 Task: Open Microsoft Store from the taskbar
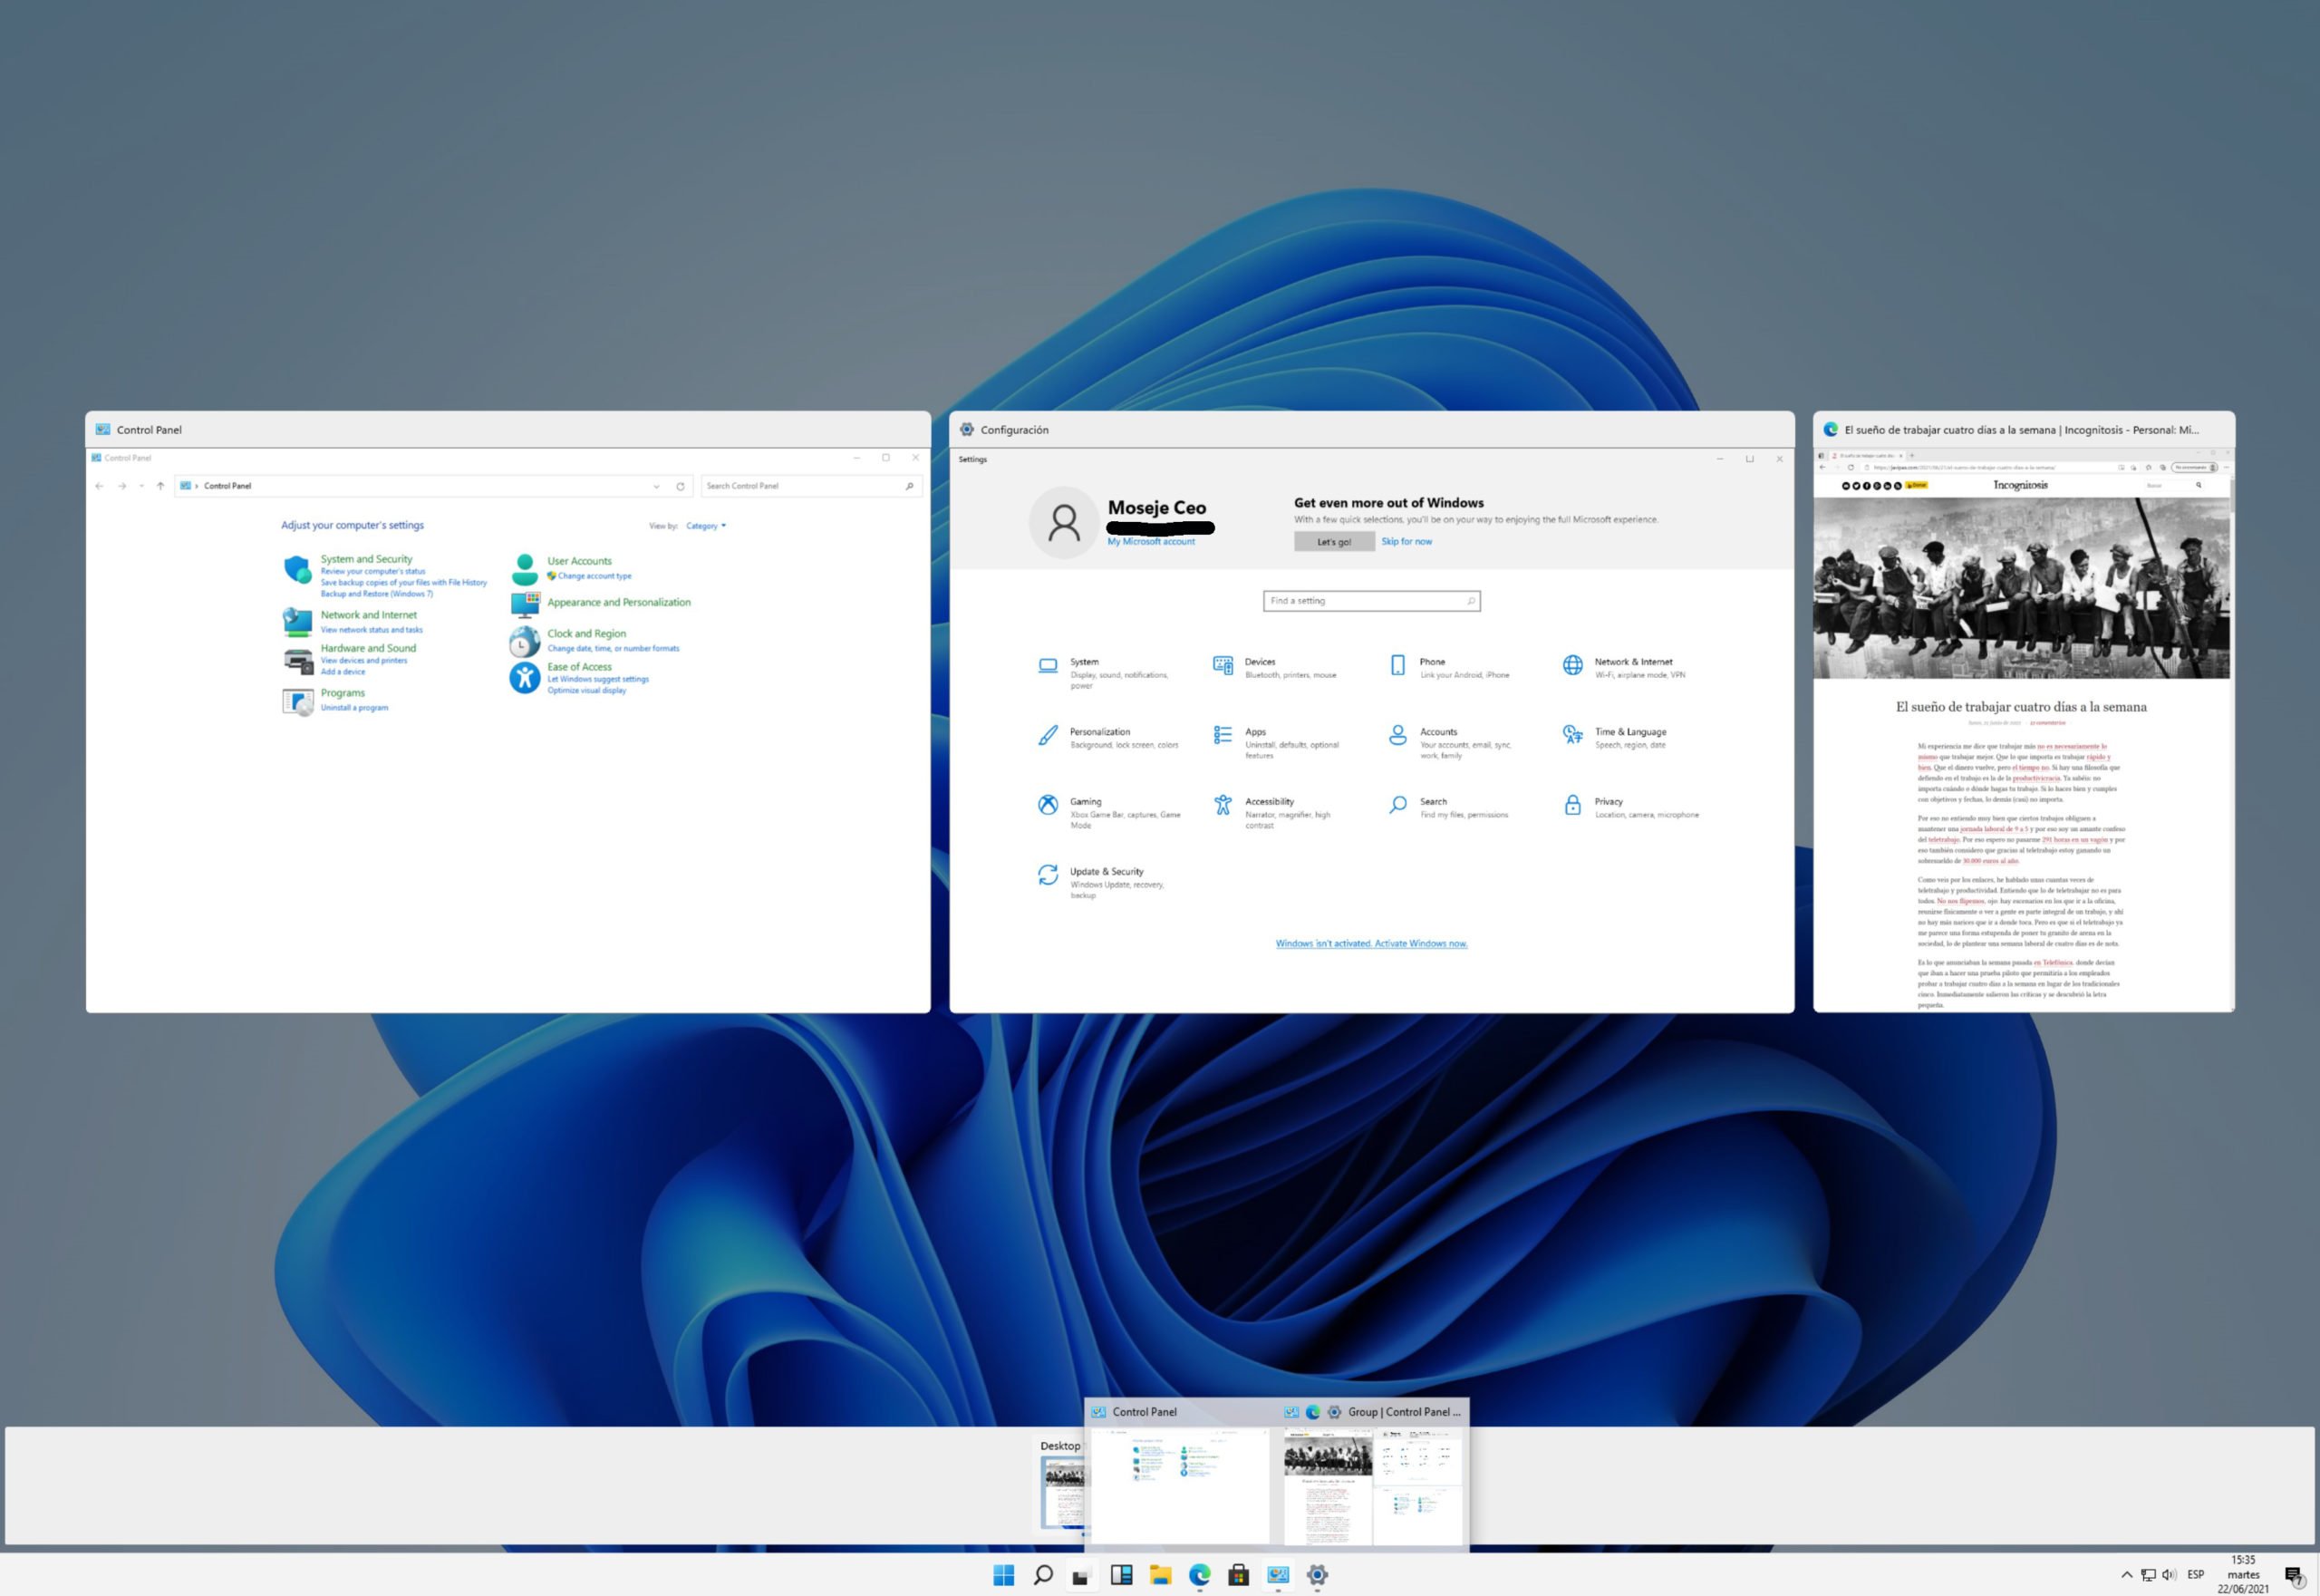point(1238,1575)
